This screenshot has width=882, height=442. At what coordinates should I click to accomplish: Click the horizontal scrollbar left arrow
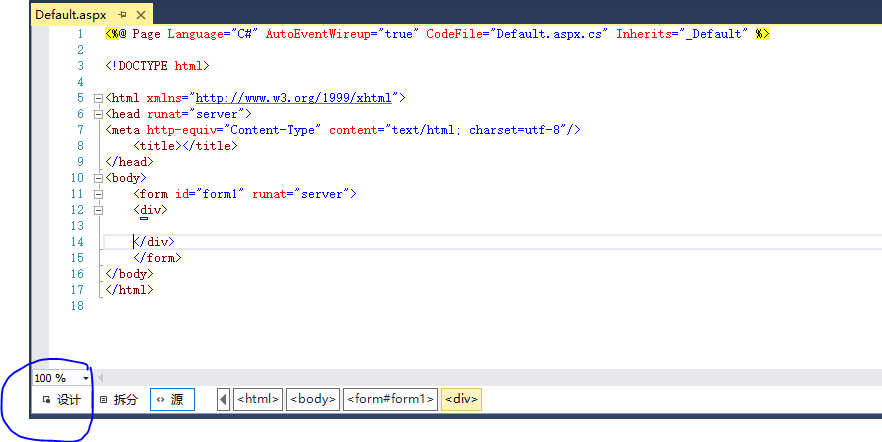click(101, 378)
